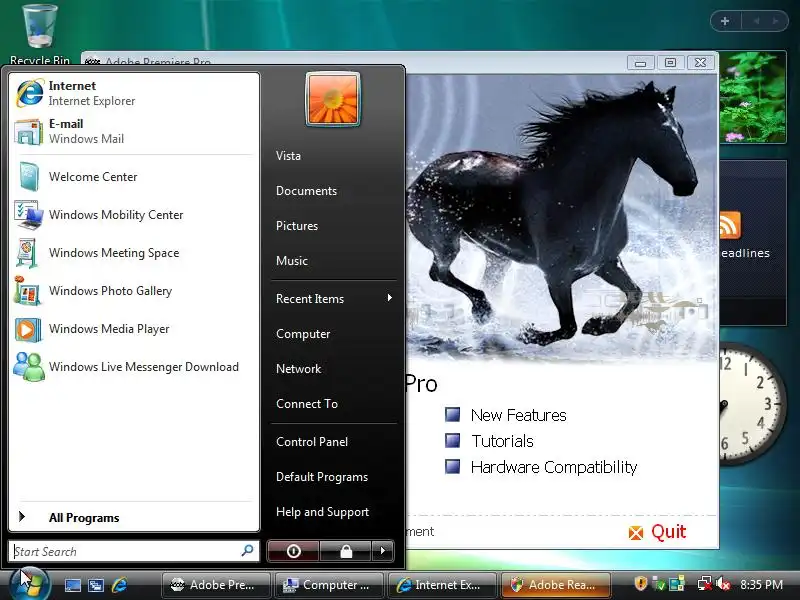Click Show Desktop quick launch icon
The width and height of the screenshot is (800, 600).
tap(72, 585)
